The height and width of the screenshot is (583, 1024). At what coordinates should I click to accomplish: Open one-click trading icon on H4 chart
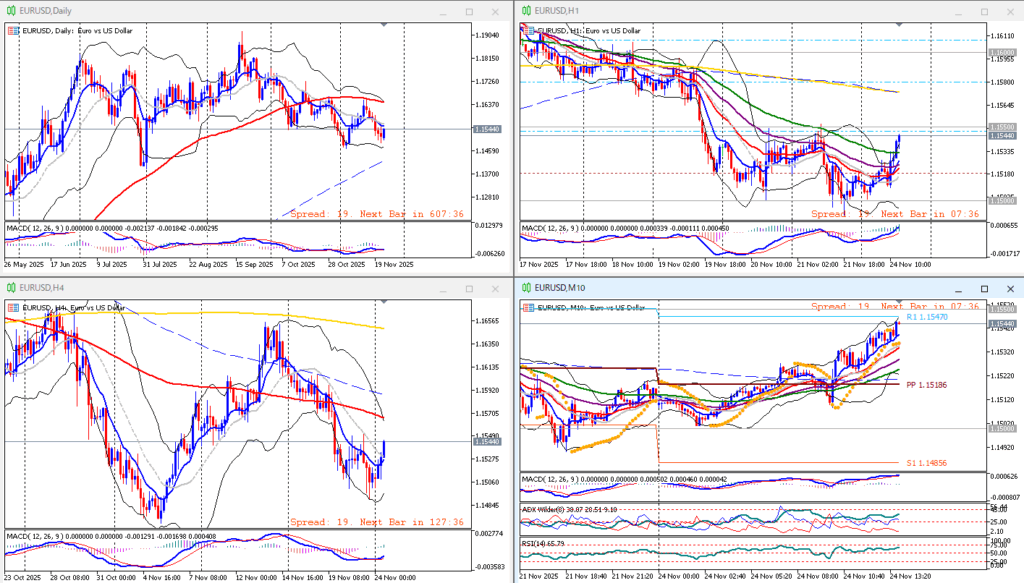point(12,308)
